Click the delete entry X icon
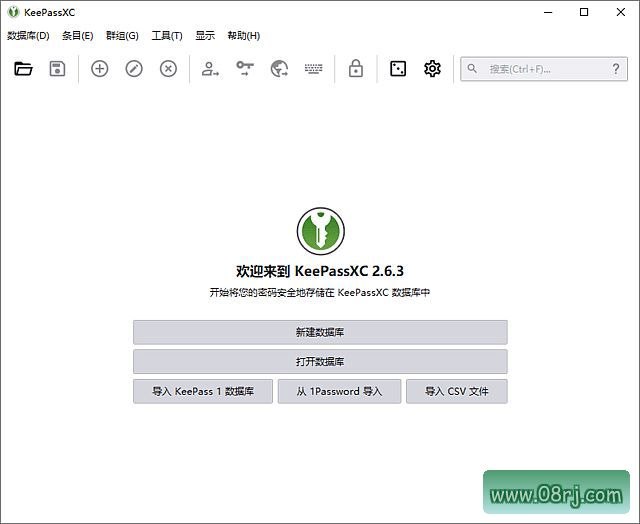The height and width of the screenshot is (524, 640). (x=168, y=69)
